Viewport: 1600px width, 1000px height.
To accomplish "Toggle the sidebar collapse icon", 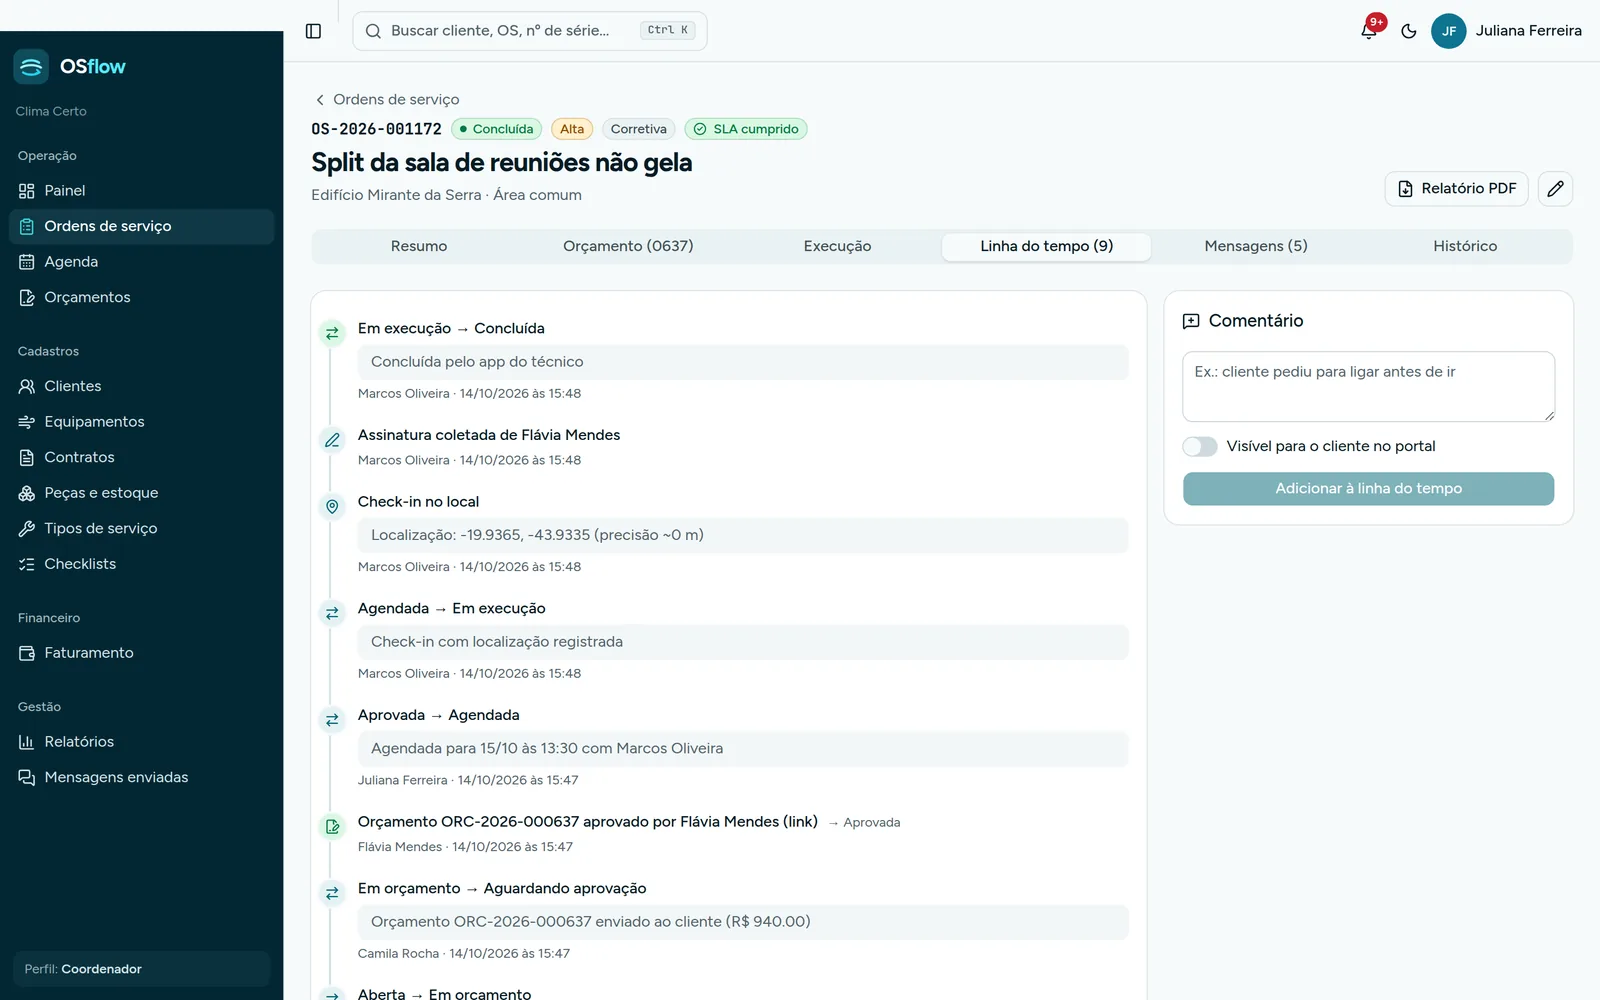I will pos(313,31).
